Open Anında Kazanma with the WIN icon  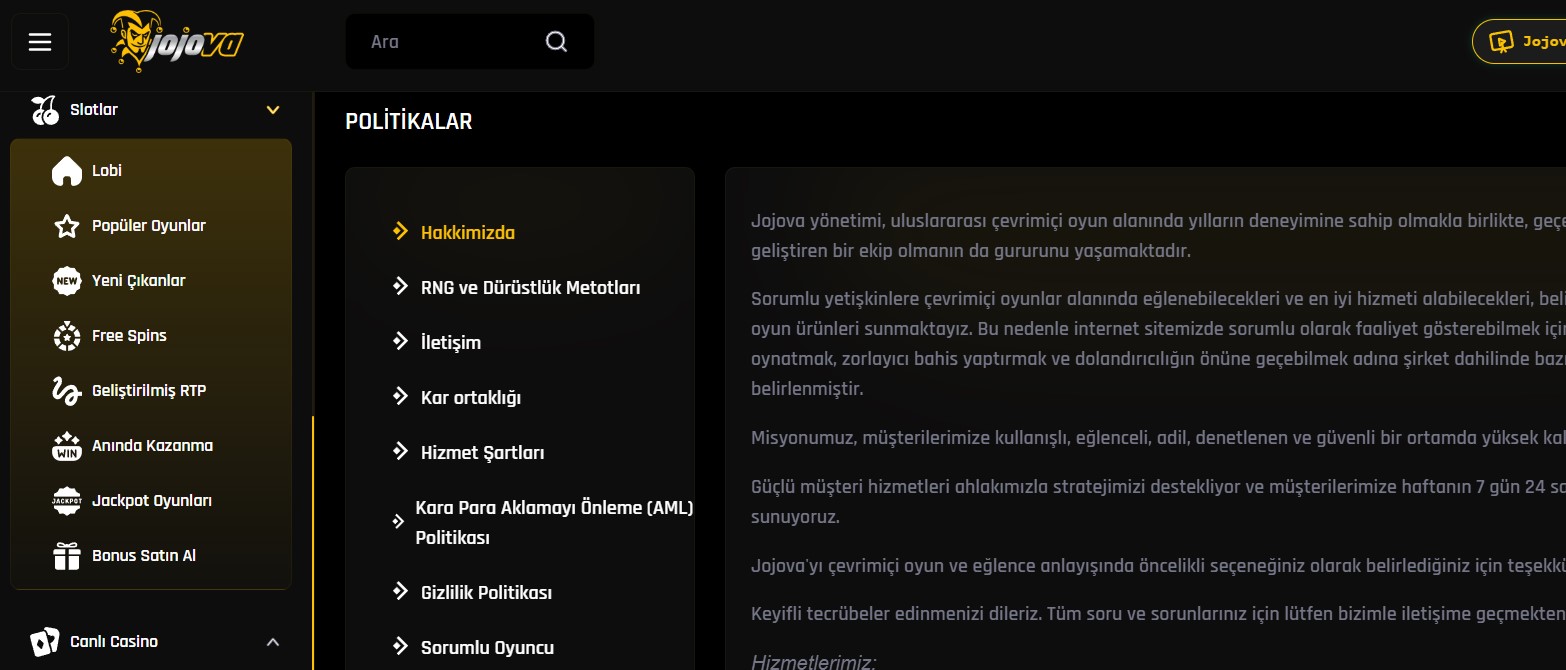(66, 445)
